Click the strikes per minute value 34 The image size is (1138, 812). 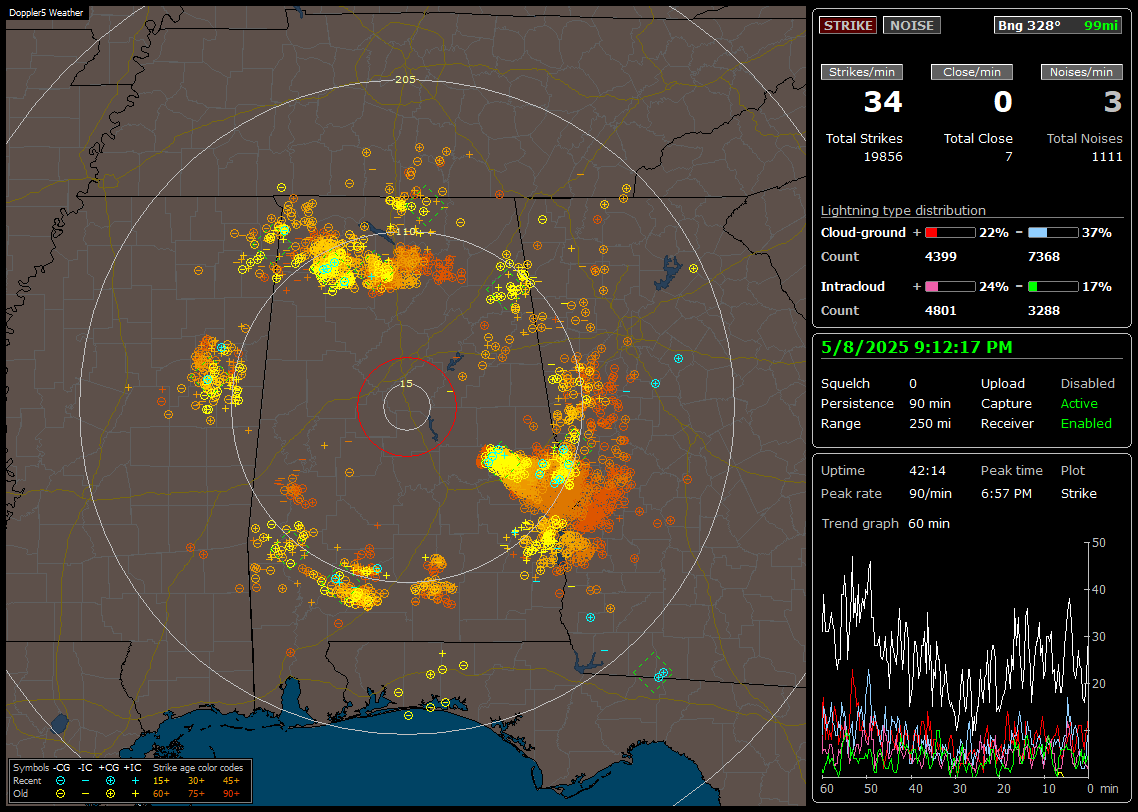[883, 102]
